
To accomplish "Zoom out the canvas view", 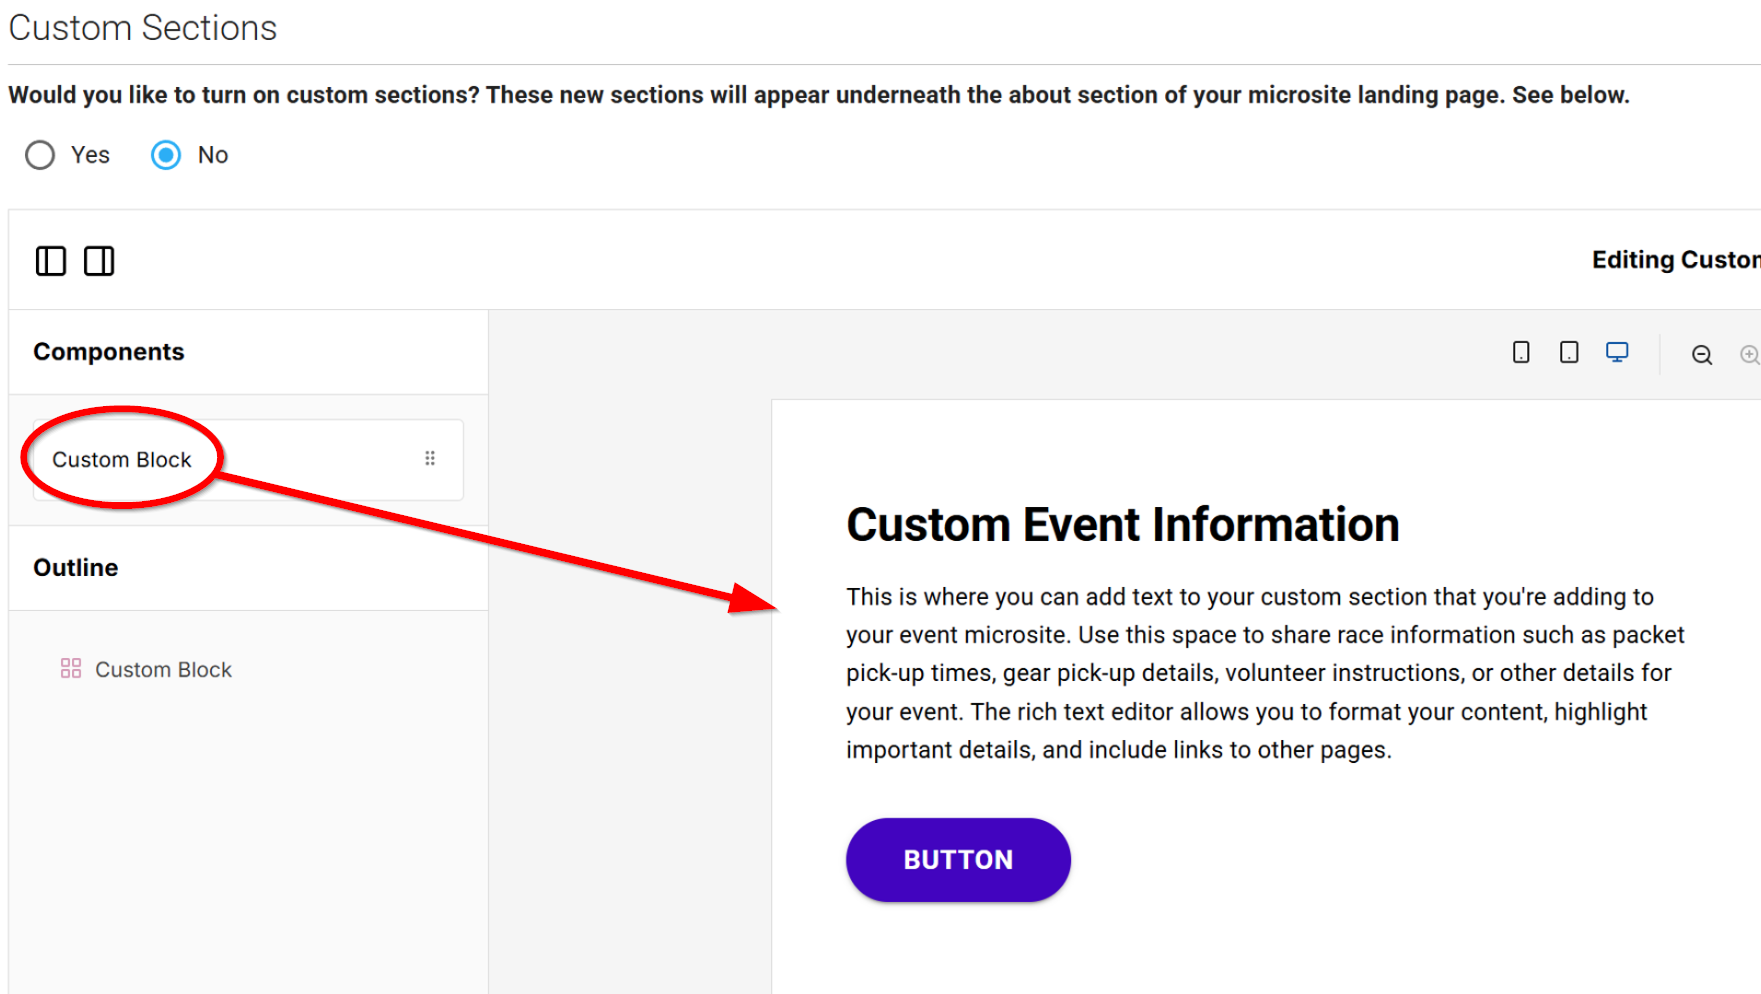I will [1701, 355].
